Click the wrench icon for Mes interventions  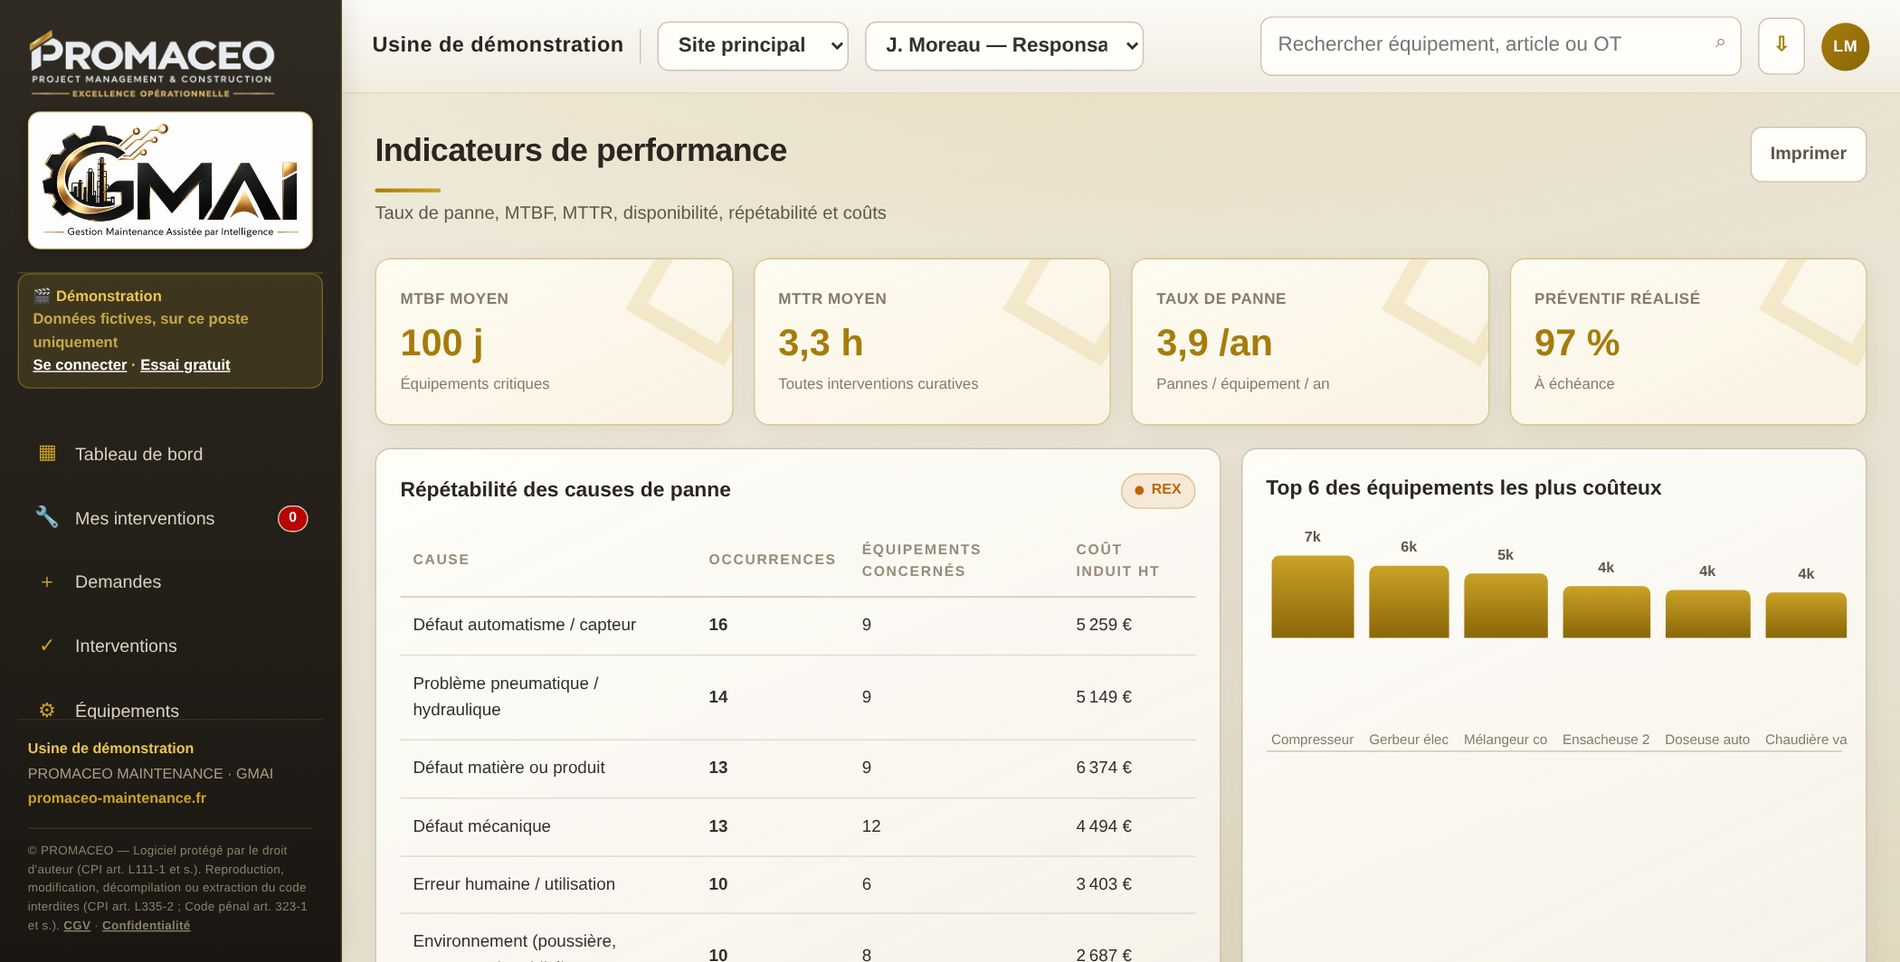[47, 517]
